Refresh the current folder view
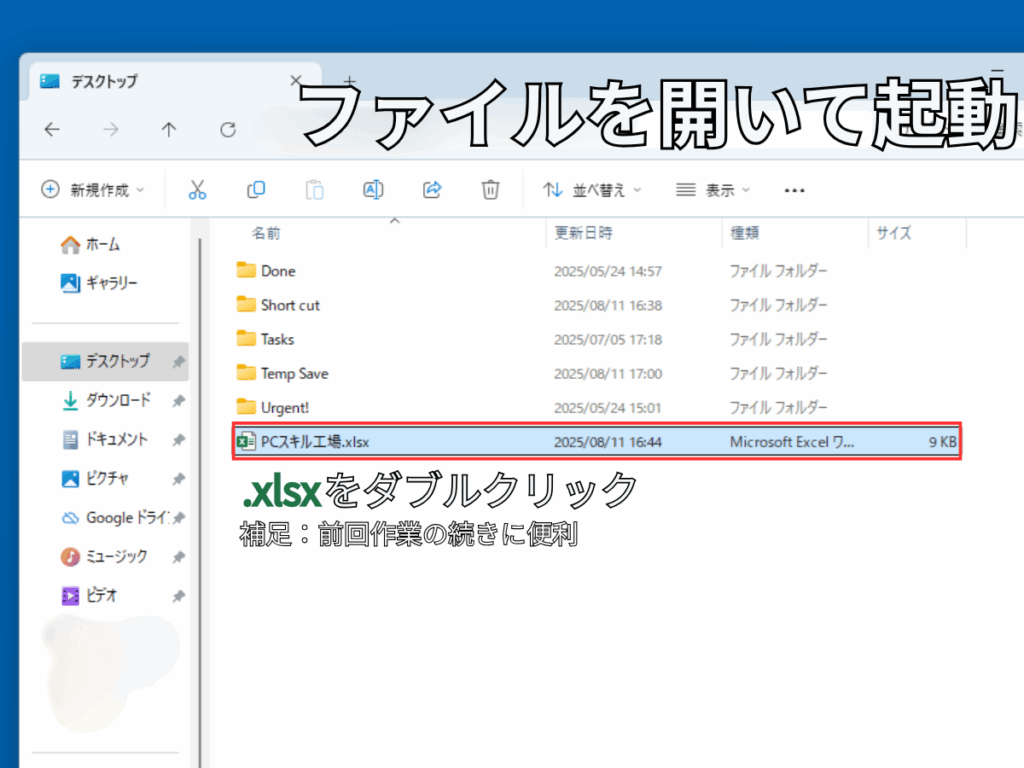Viewport: 1024px width, 768px height. [228, 129]
